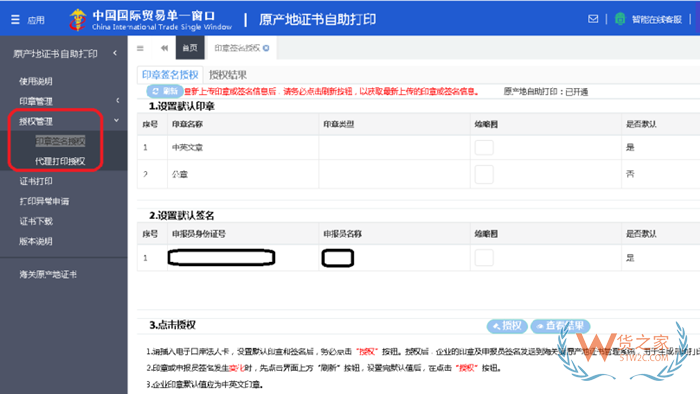Open 使用说明 in the sidebar
This screenshot has width=700, height=394.
point(36,81)
